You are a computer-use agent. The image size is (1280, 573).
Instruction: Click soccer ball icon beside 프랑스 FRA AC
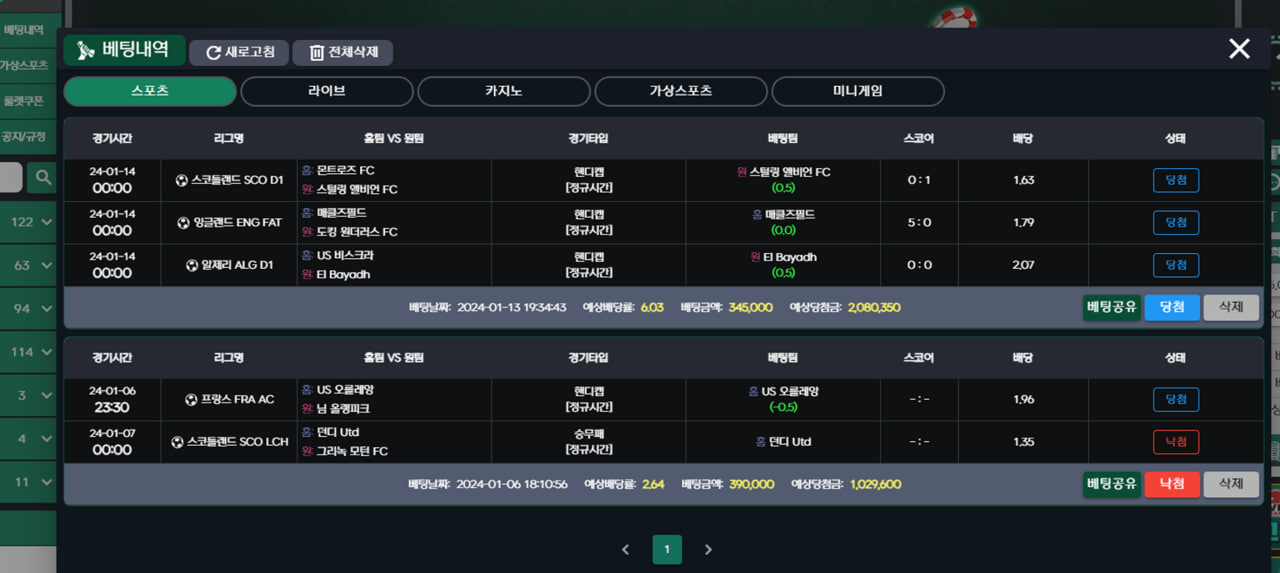(191, 400)
